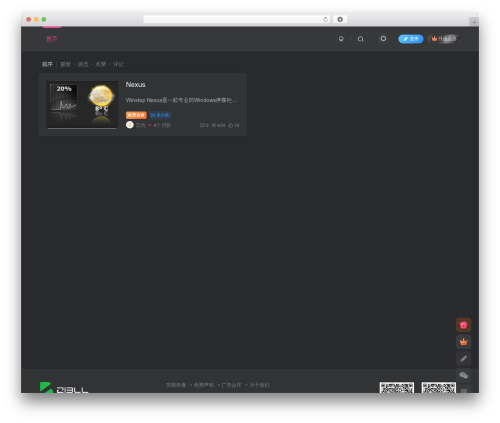Open 关于我们 footer link
Viewport: 500px width, 423px height.
[259, 385]
